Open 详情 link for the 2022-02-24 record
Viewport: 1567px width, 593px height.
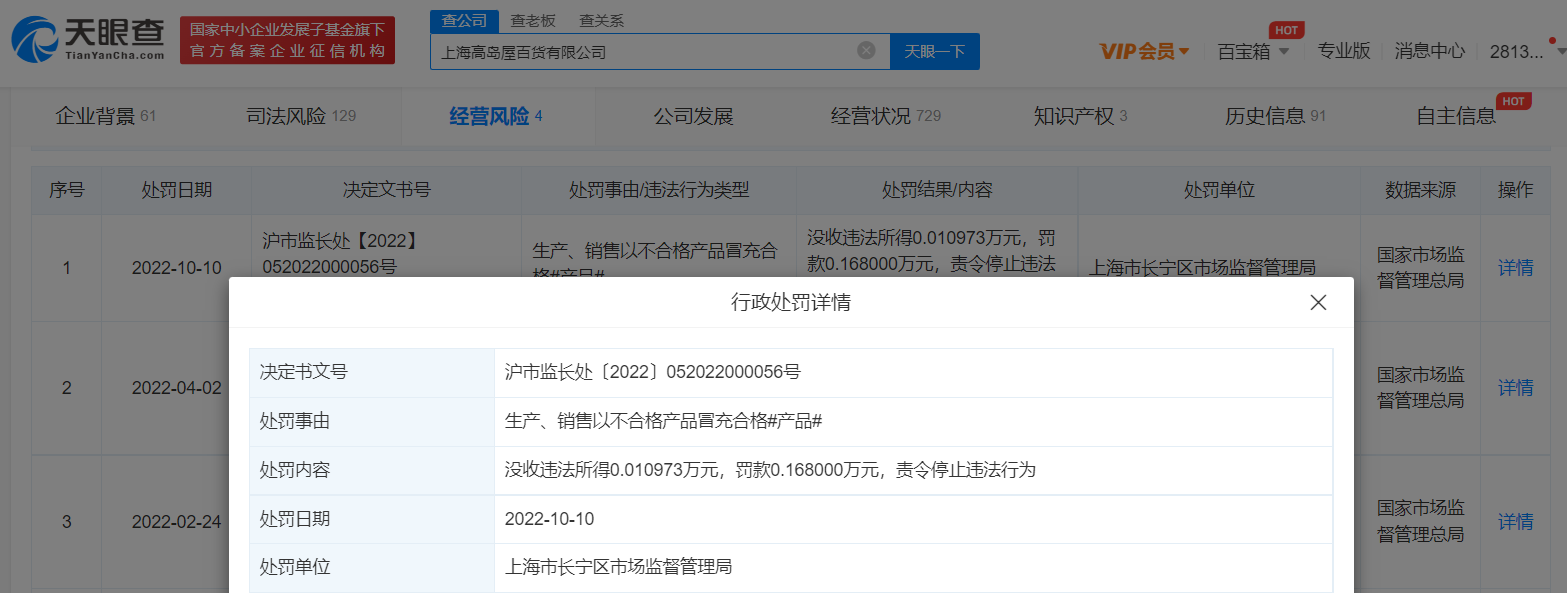[1515, 521]
